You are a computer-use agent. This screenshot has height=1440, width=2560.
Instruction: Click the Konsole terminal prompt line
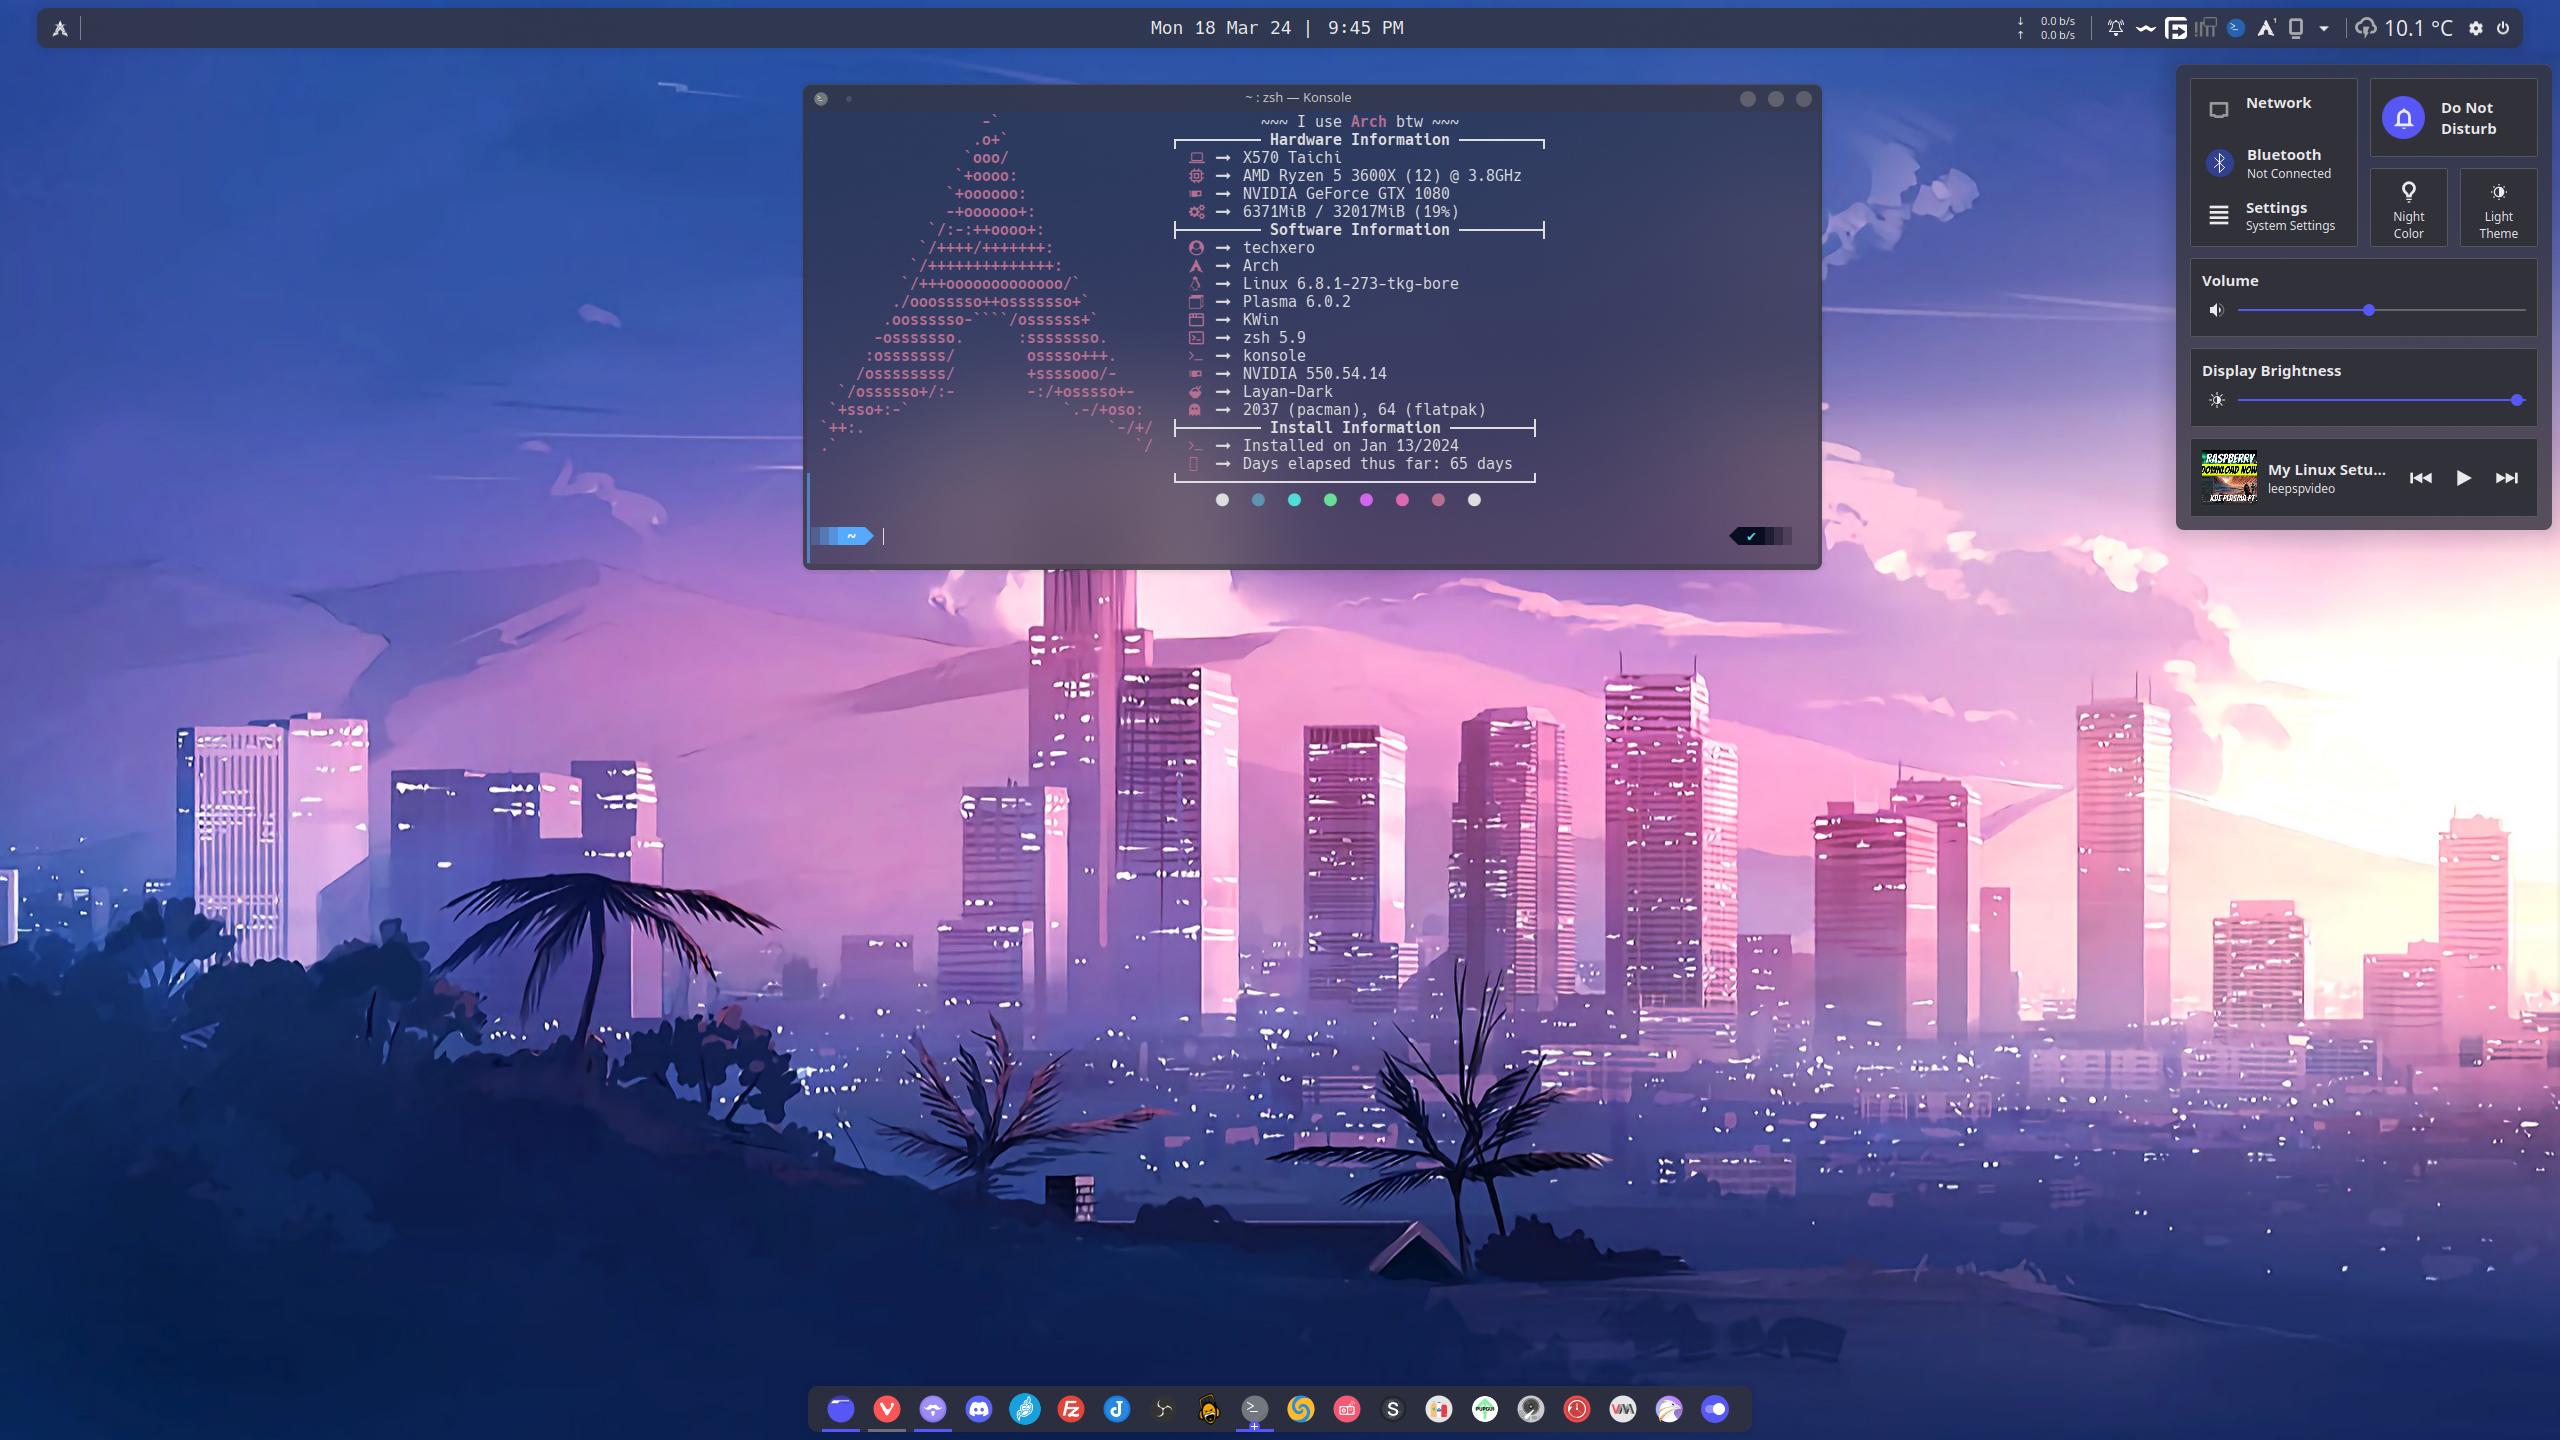coord(1300,536)
